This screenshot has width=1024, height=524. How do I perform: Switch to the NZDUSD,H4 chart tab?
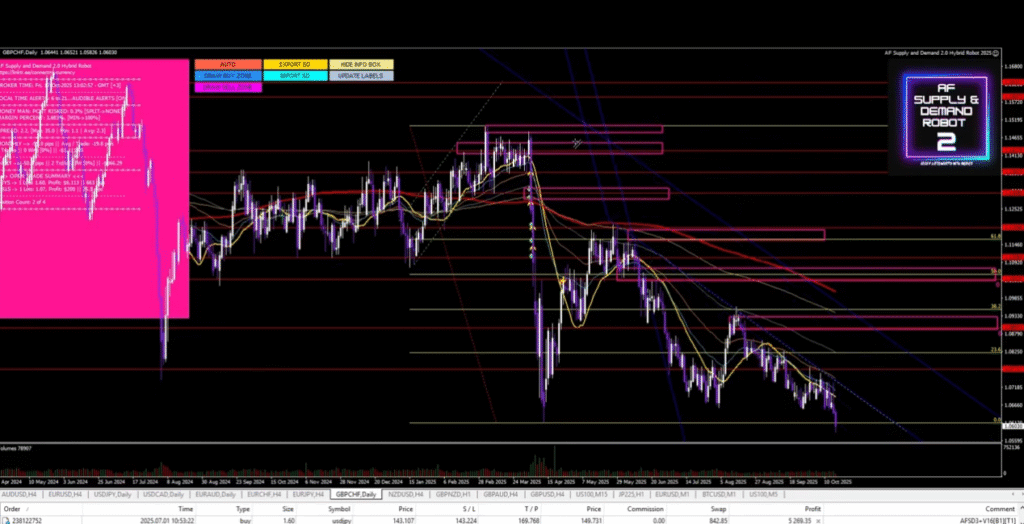coord(406,495)
